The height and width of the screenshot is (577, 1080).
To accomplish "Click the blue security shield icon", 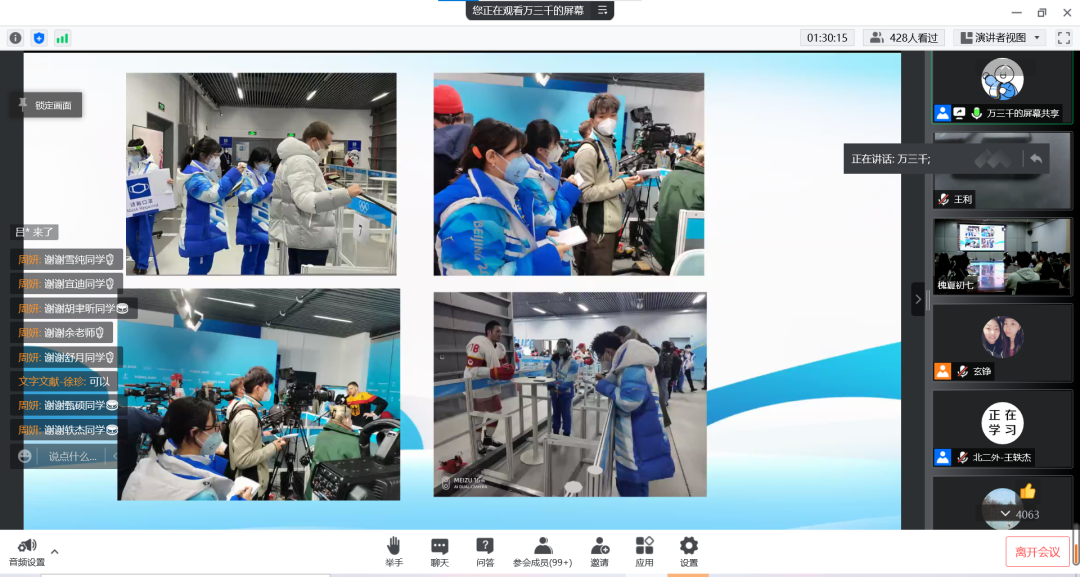I will 39,38.
